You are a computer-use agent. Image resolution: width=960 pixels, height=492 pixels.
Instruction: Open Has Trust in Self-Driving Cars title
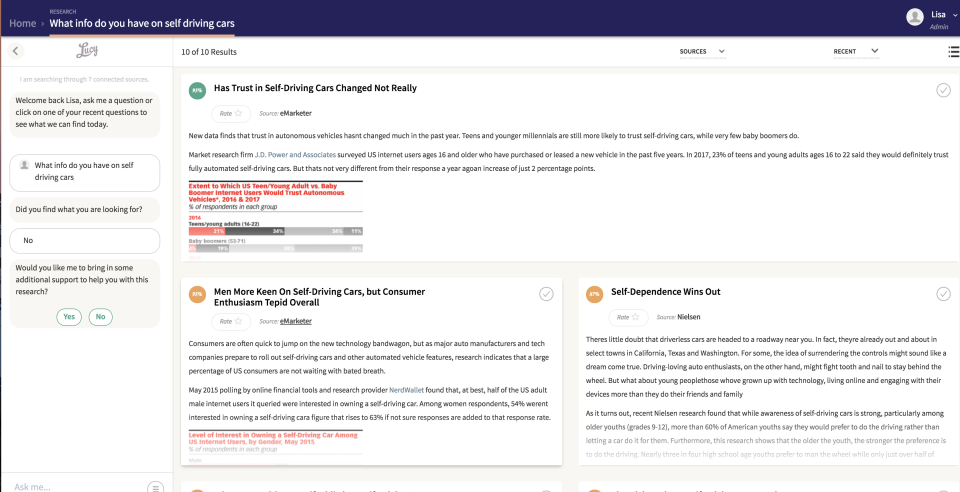pos(315,88)
